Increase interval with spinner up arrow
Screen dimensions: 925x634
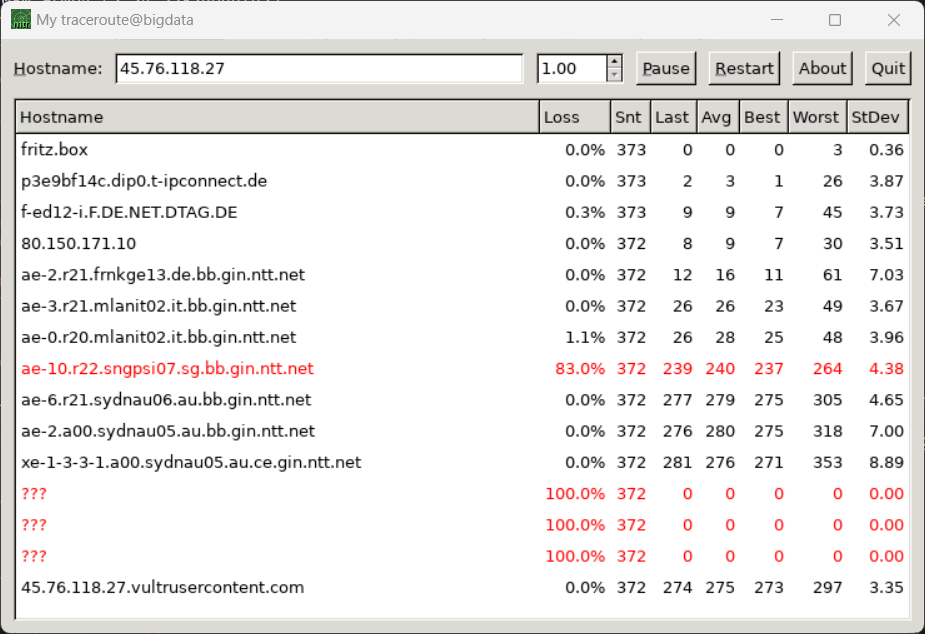614,61
